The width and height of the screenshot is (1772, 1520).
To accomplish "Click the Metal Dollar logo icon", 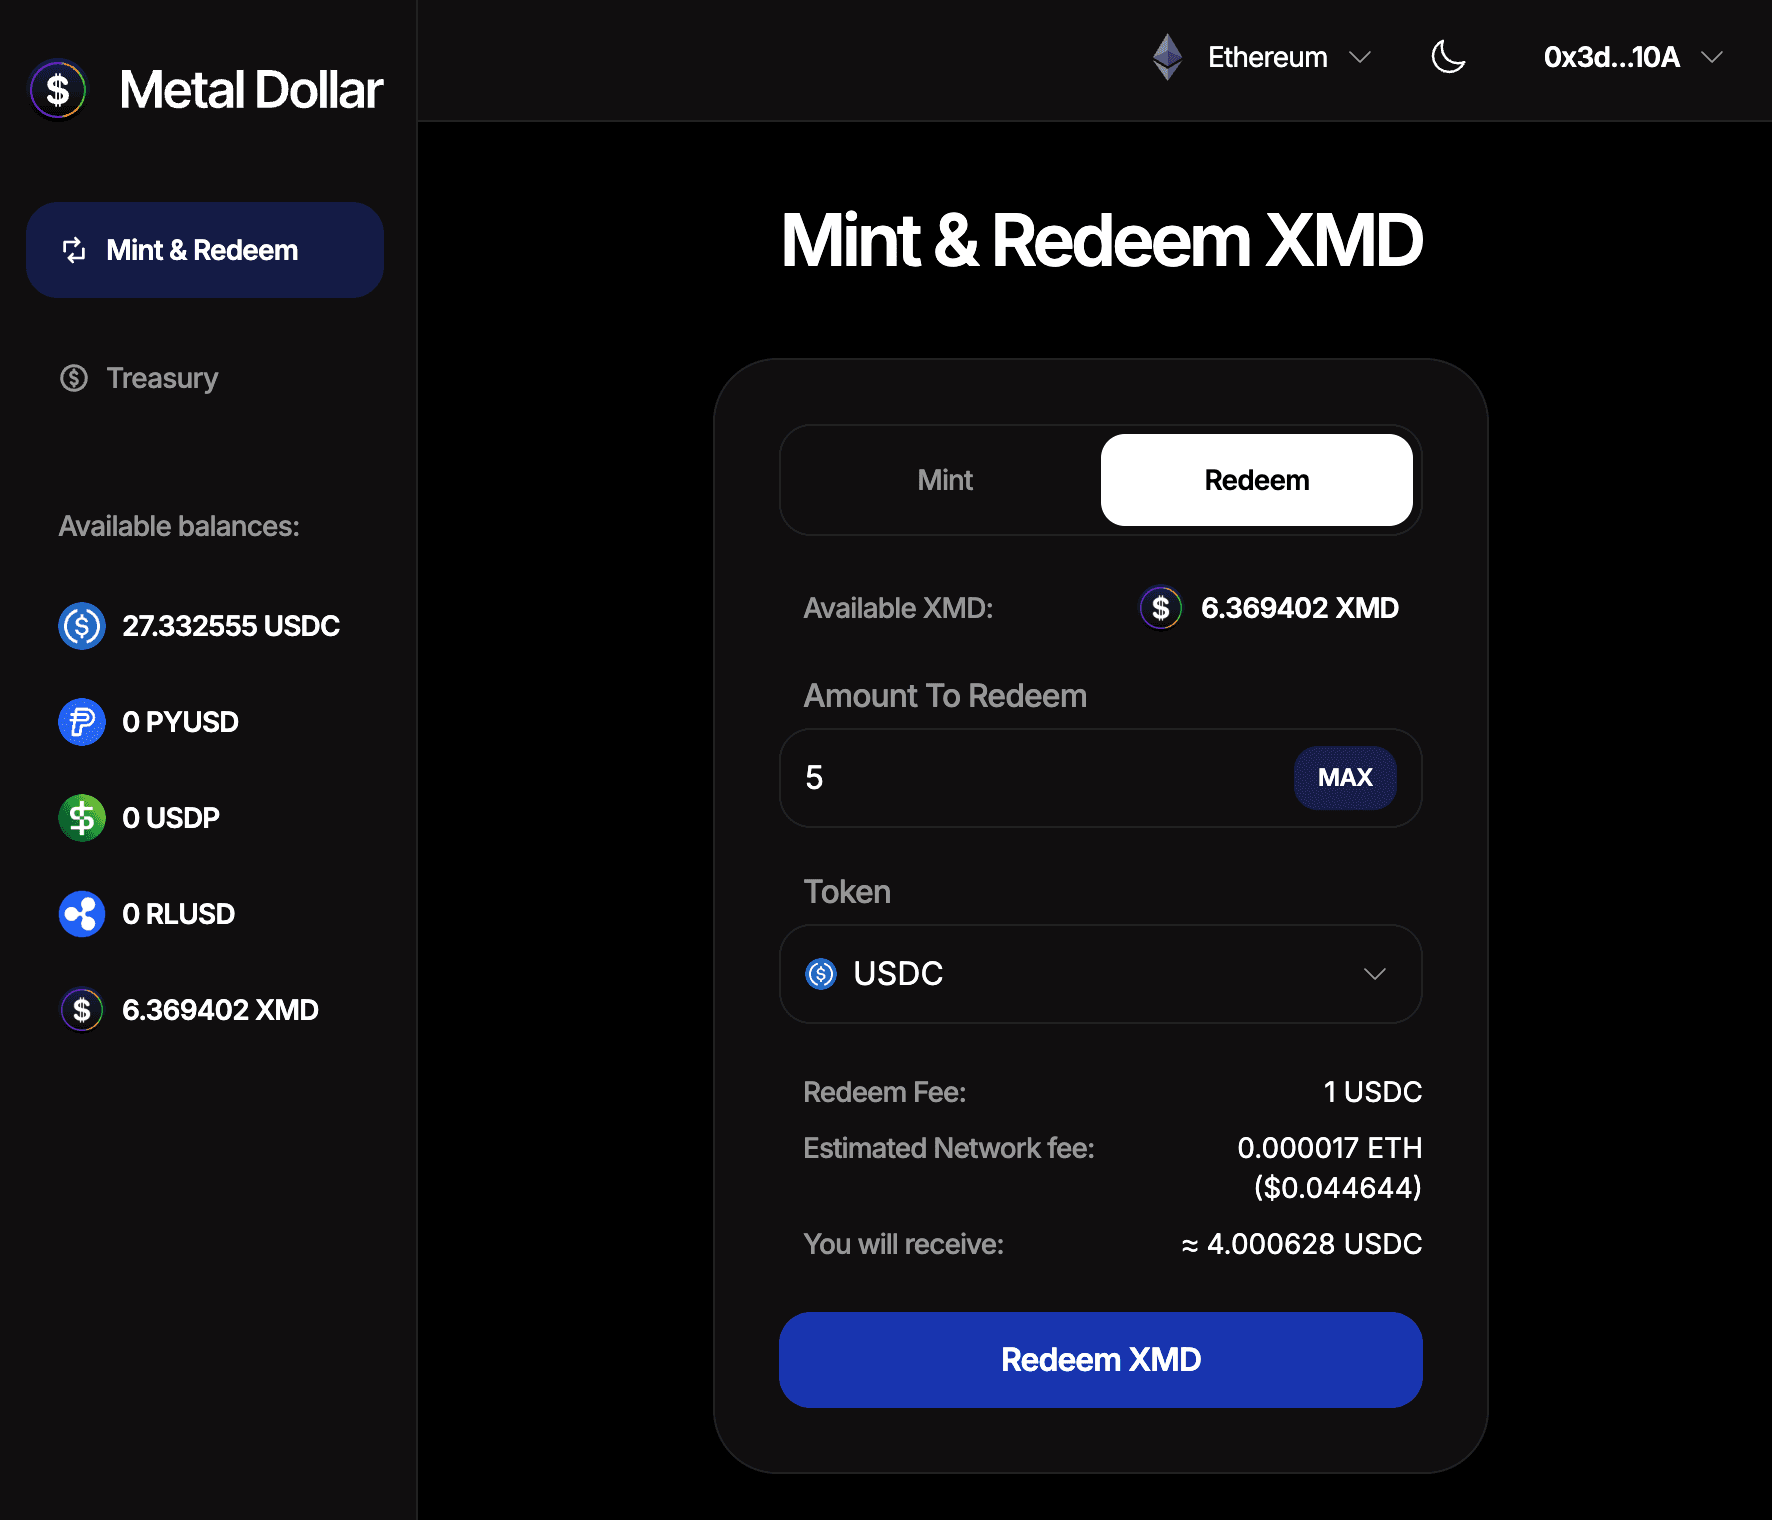I will tap(58, 90).
